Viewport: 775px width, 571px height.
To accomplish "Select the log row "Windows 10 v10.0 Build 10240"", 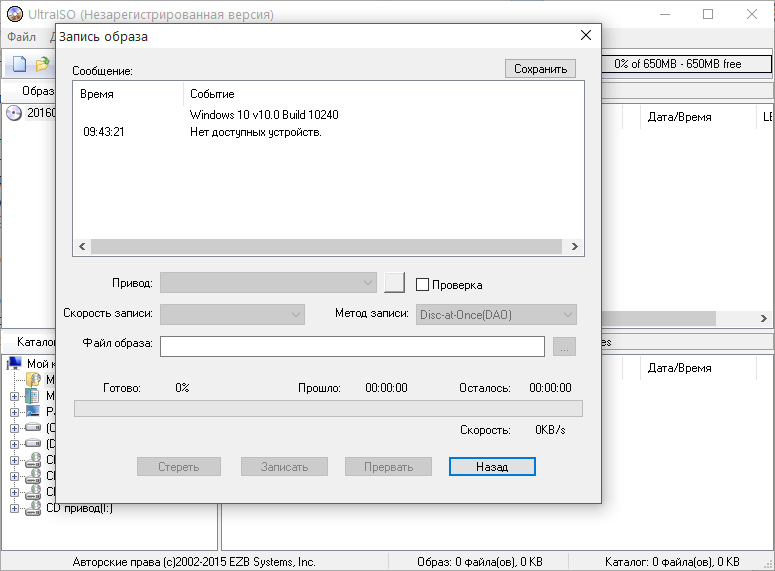I will point(264,115).
